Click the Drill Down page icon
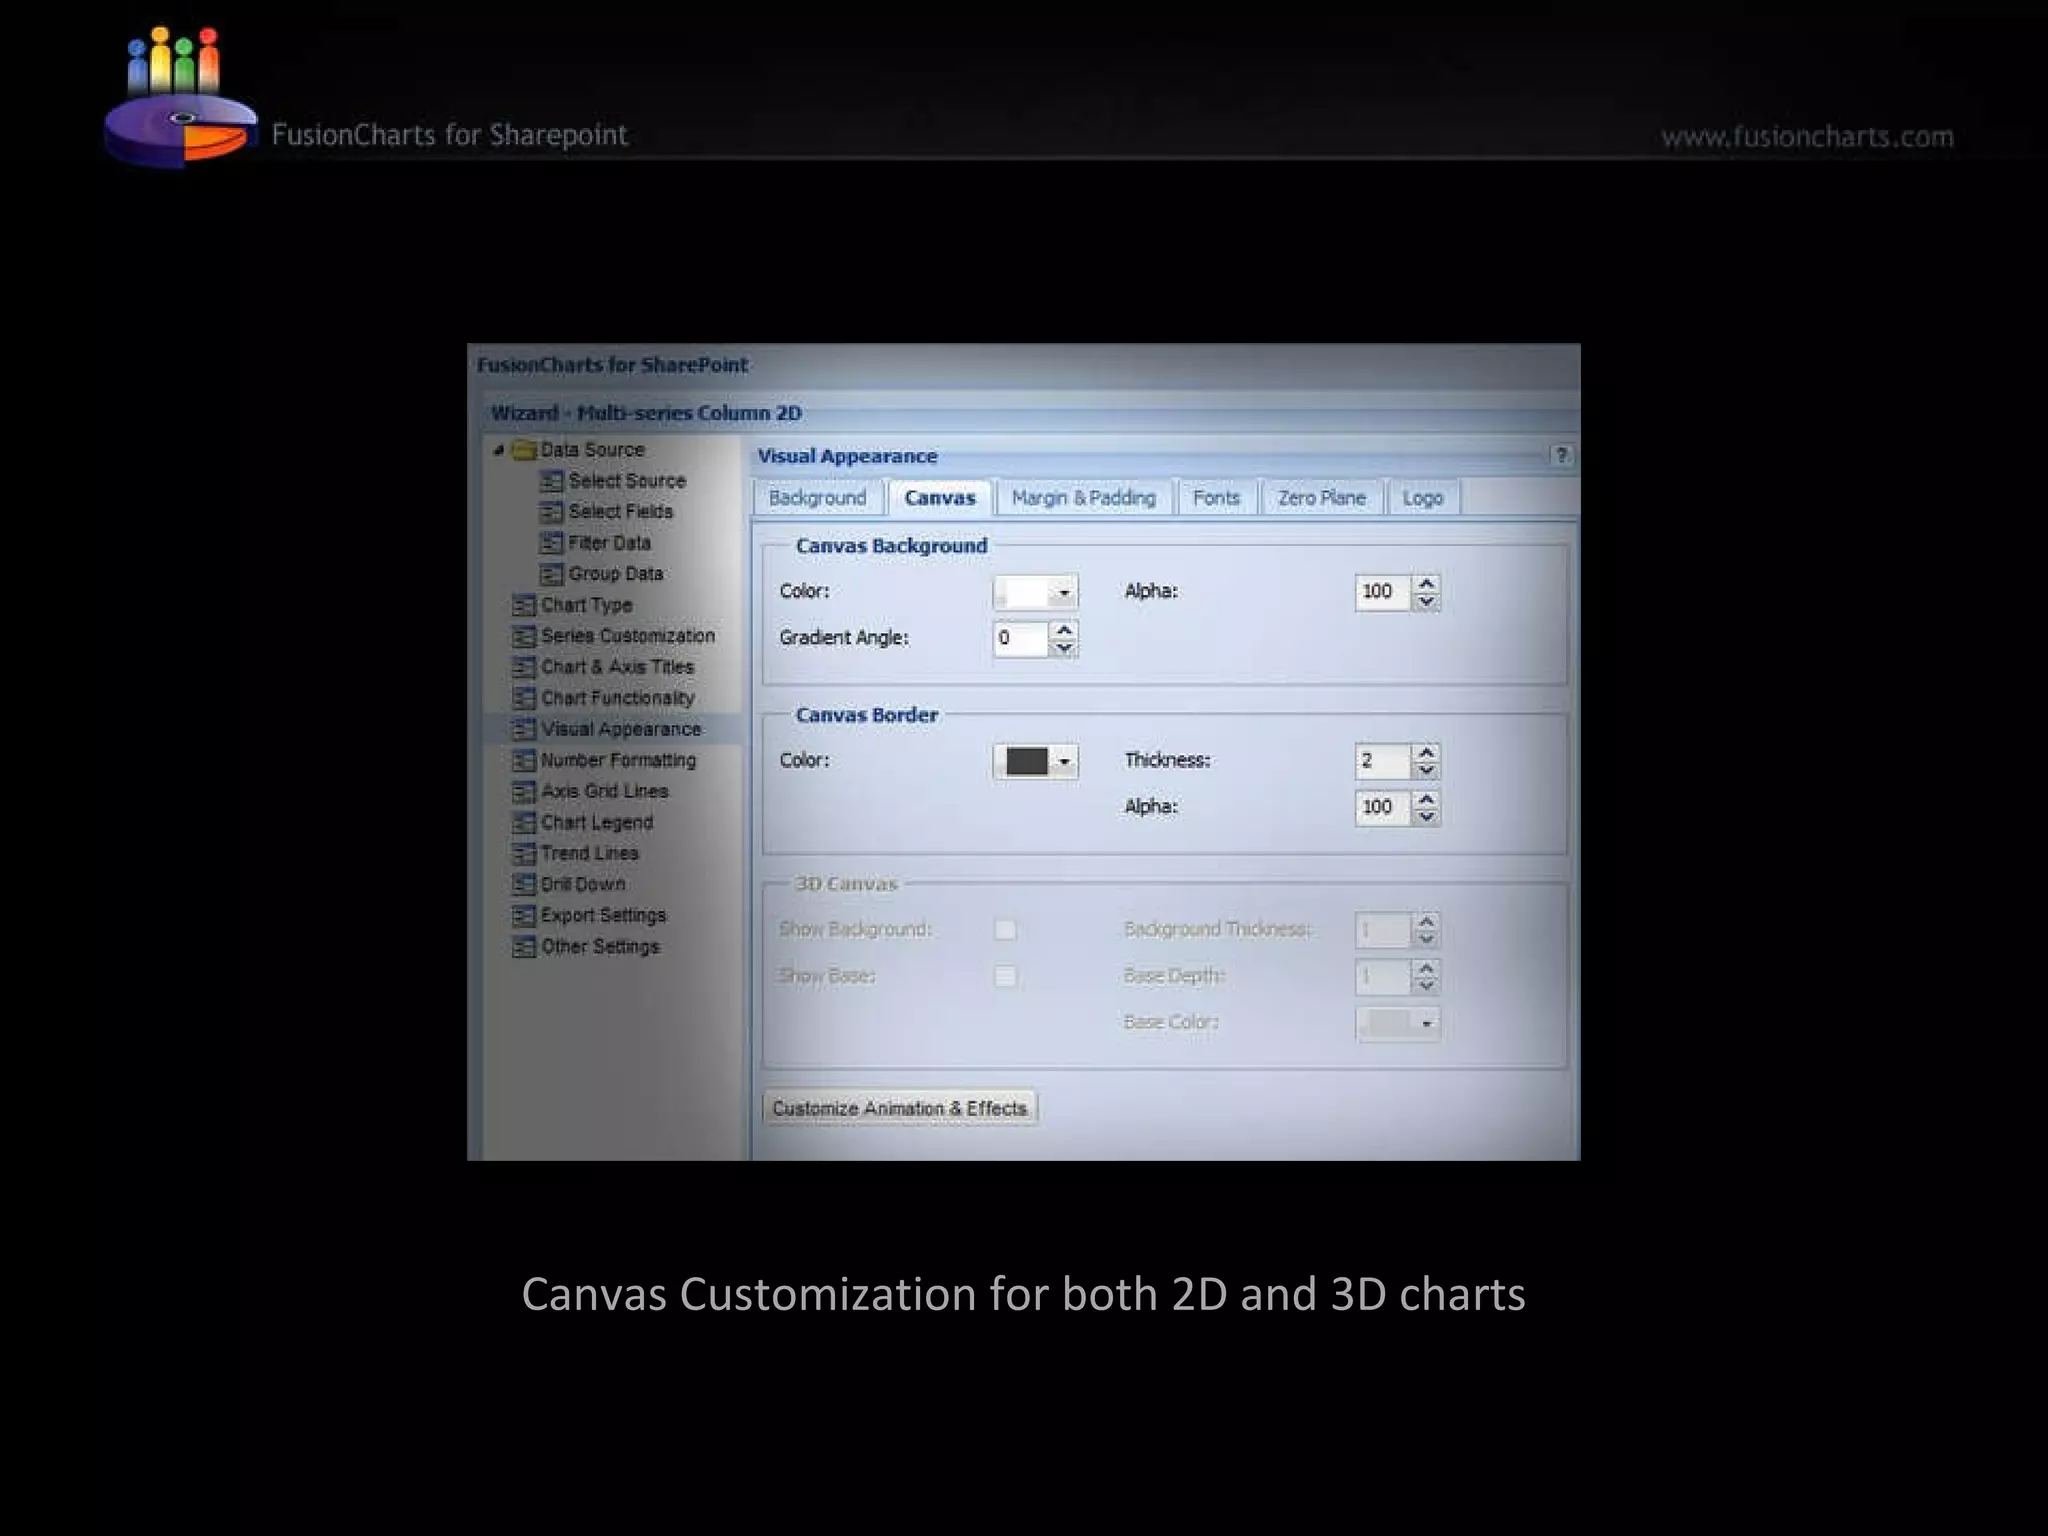Screen dimensions: 2048x1536 [x=523, y=884]
